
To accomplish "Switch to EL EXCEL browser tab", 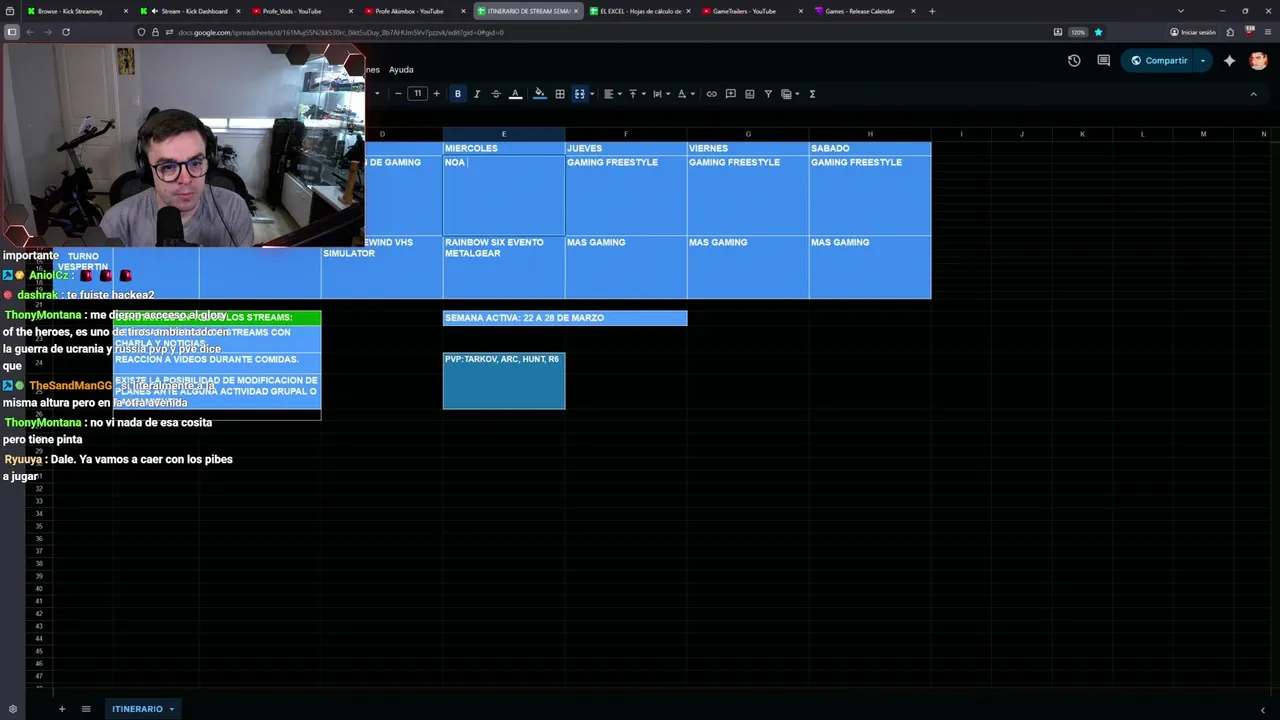I will [640, 11].
